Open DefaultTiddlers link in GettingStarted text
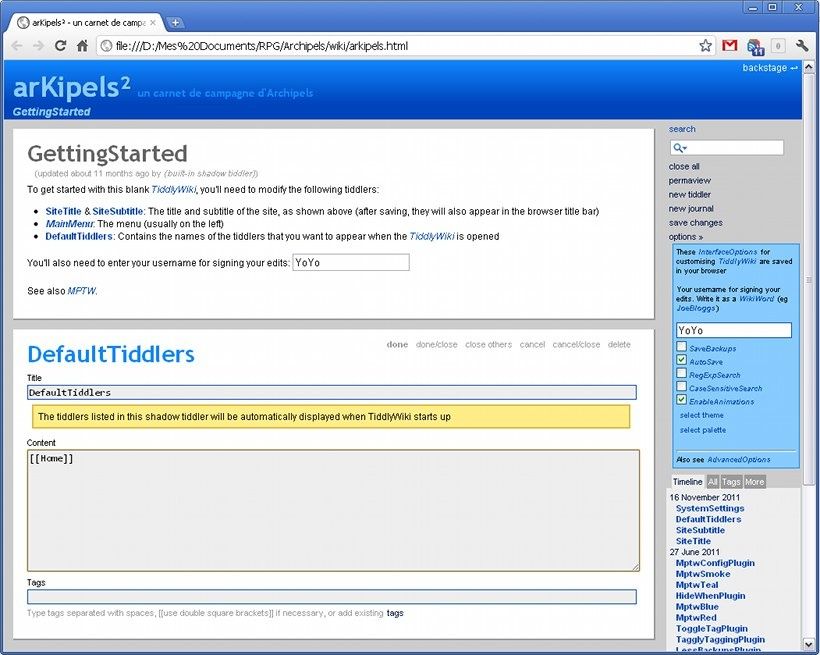The height and width of the screenshot is (655, 820). click(79, 236)
